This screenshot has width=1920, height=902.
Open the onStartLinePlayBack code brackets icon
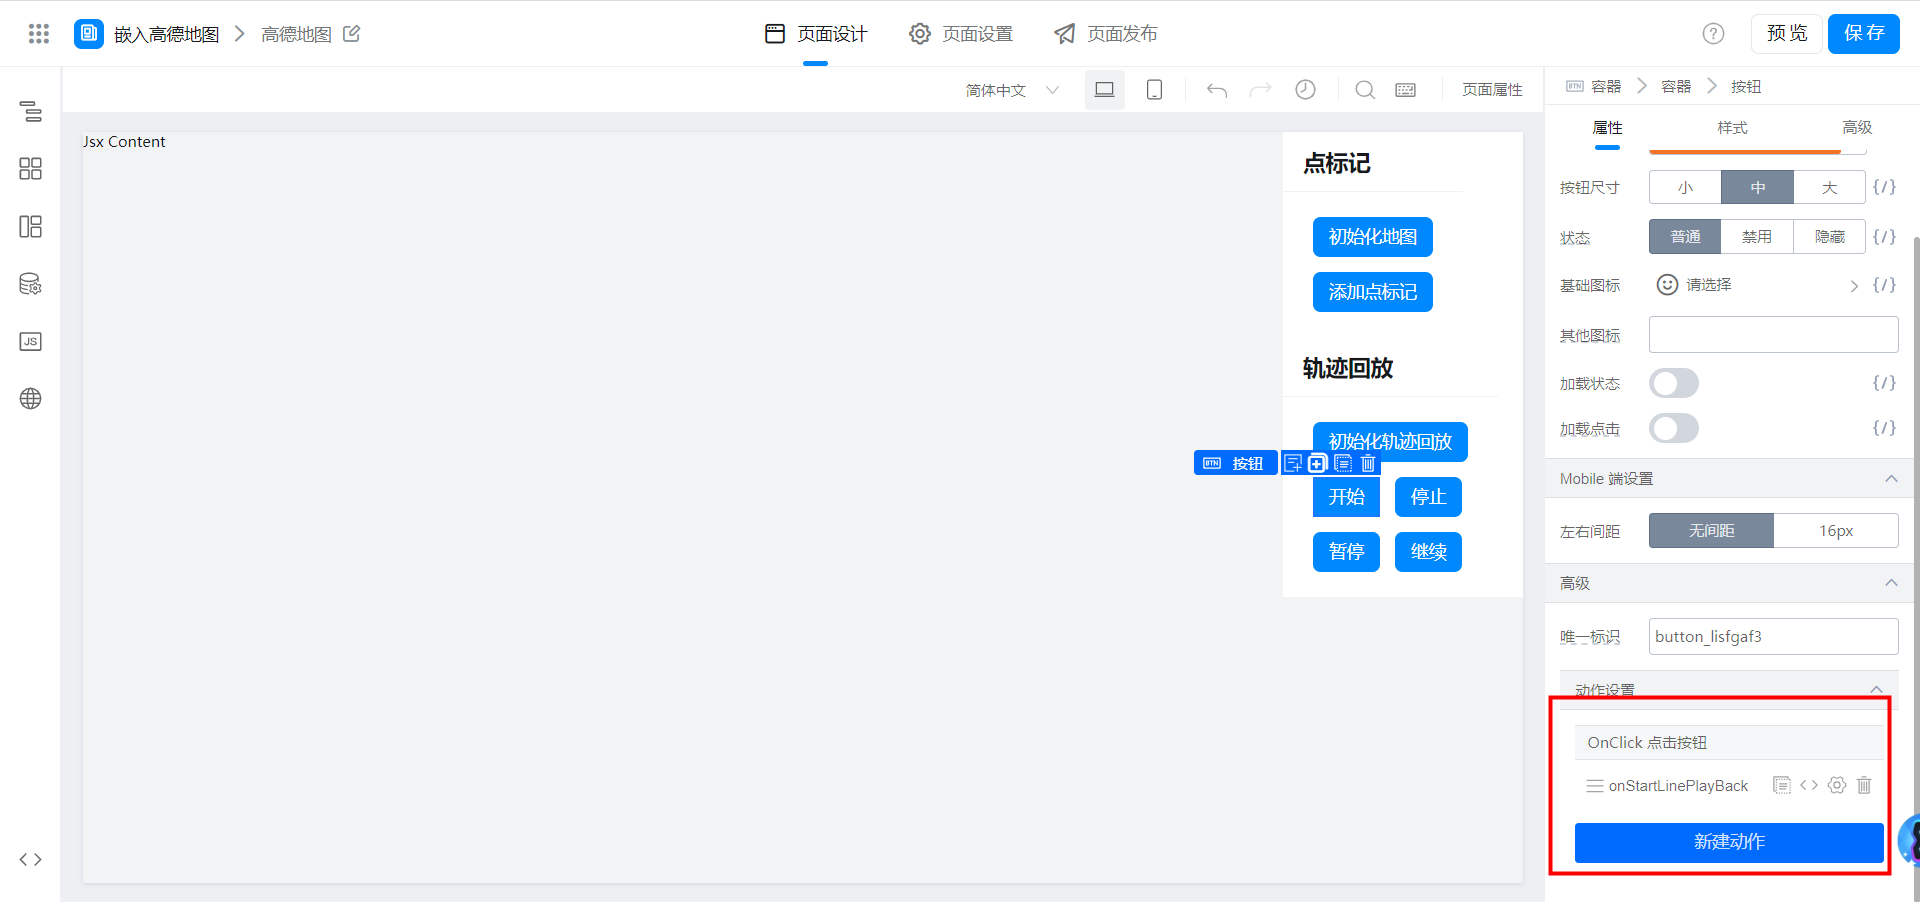point(1809,785)
